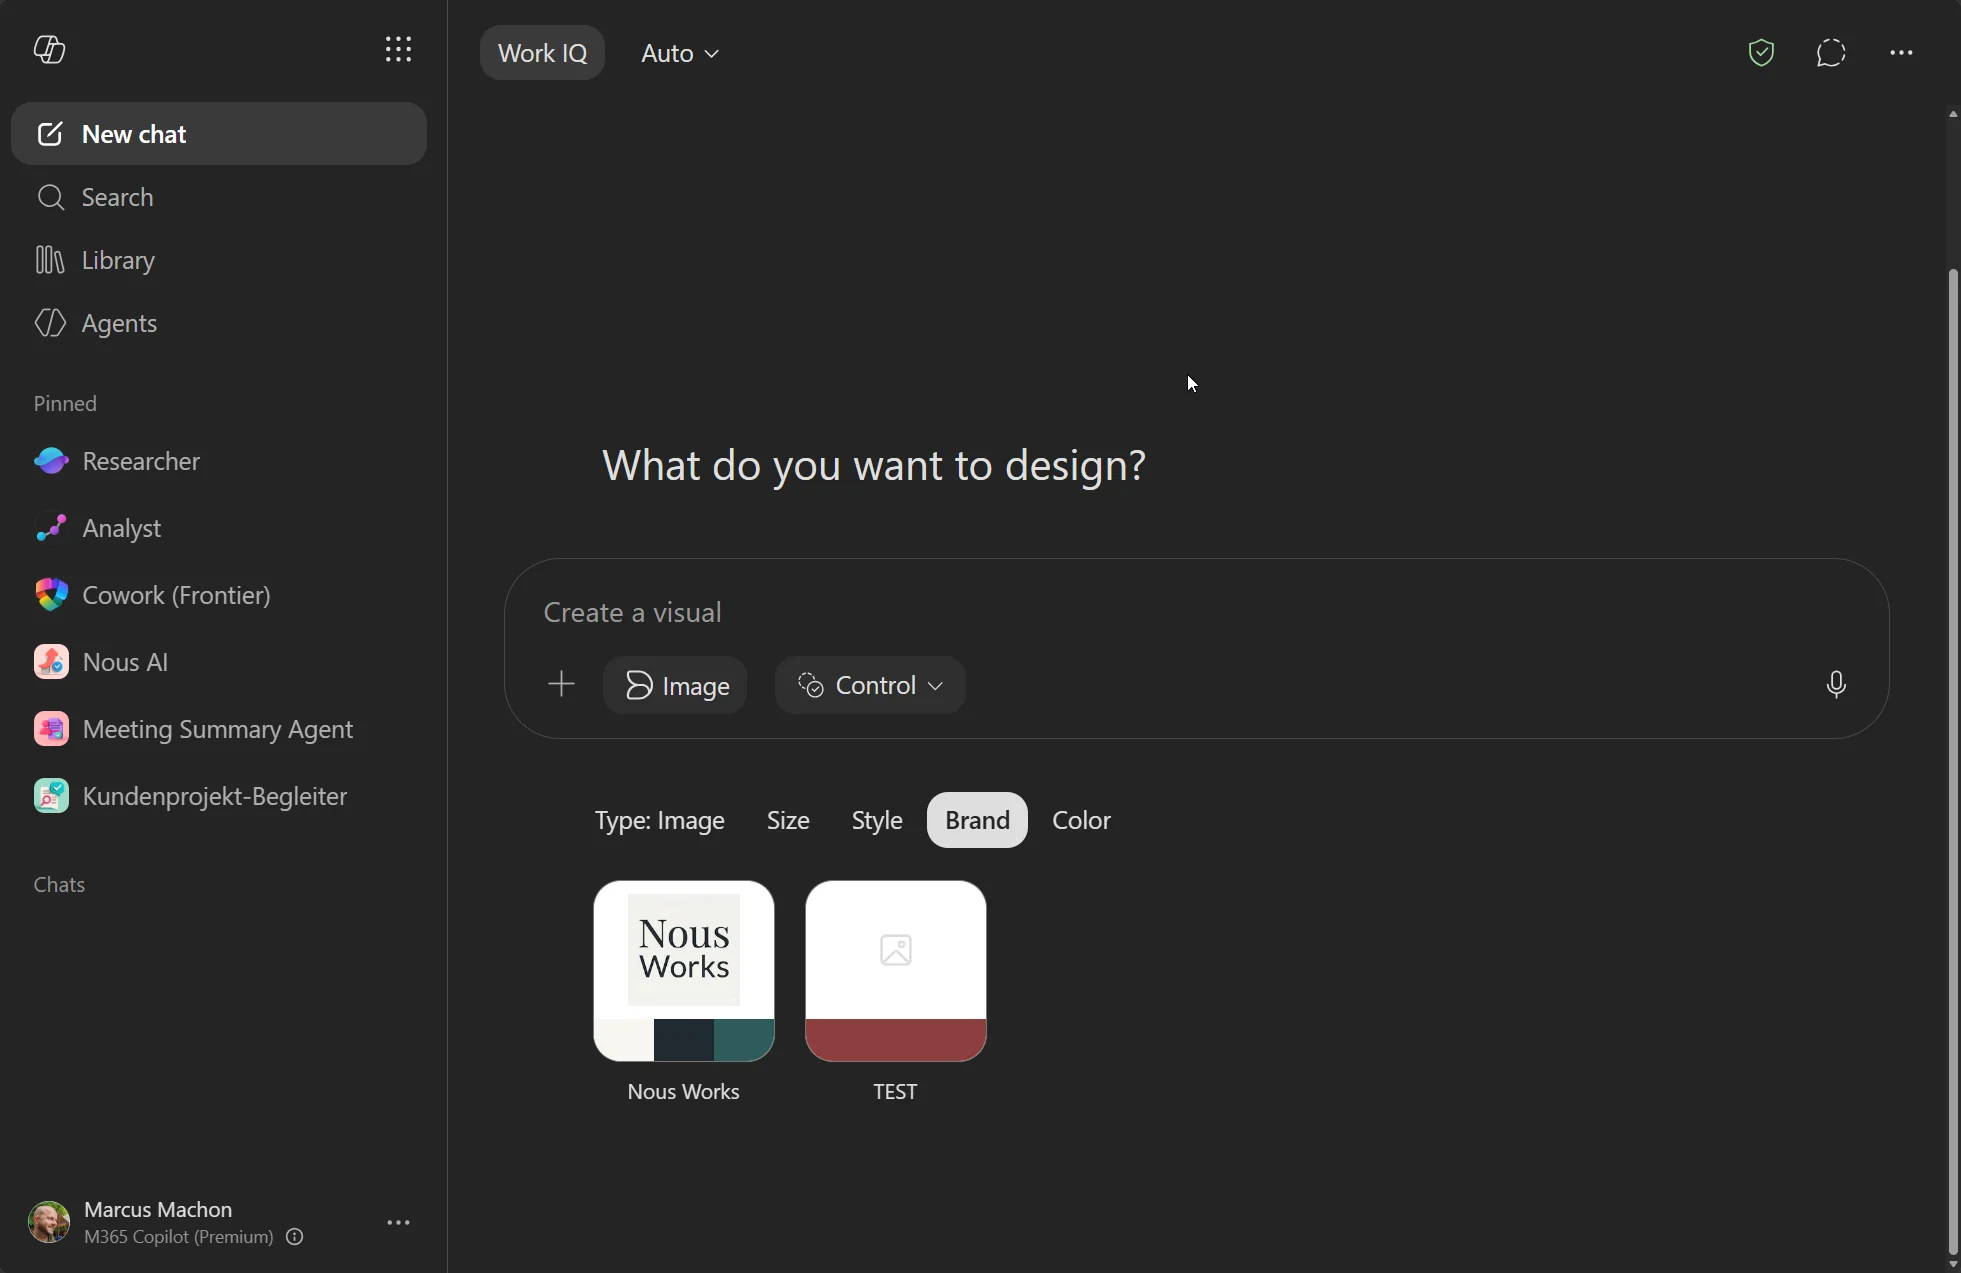Open Kundenprojekt-Begleiter agent
The image size is (1961, 1273).
click(x=219, y=796)
